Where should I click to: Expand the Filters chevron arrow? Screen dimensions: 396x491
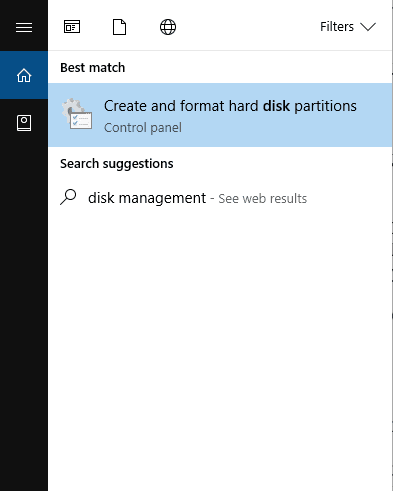tap(368, 27)
